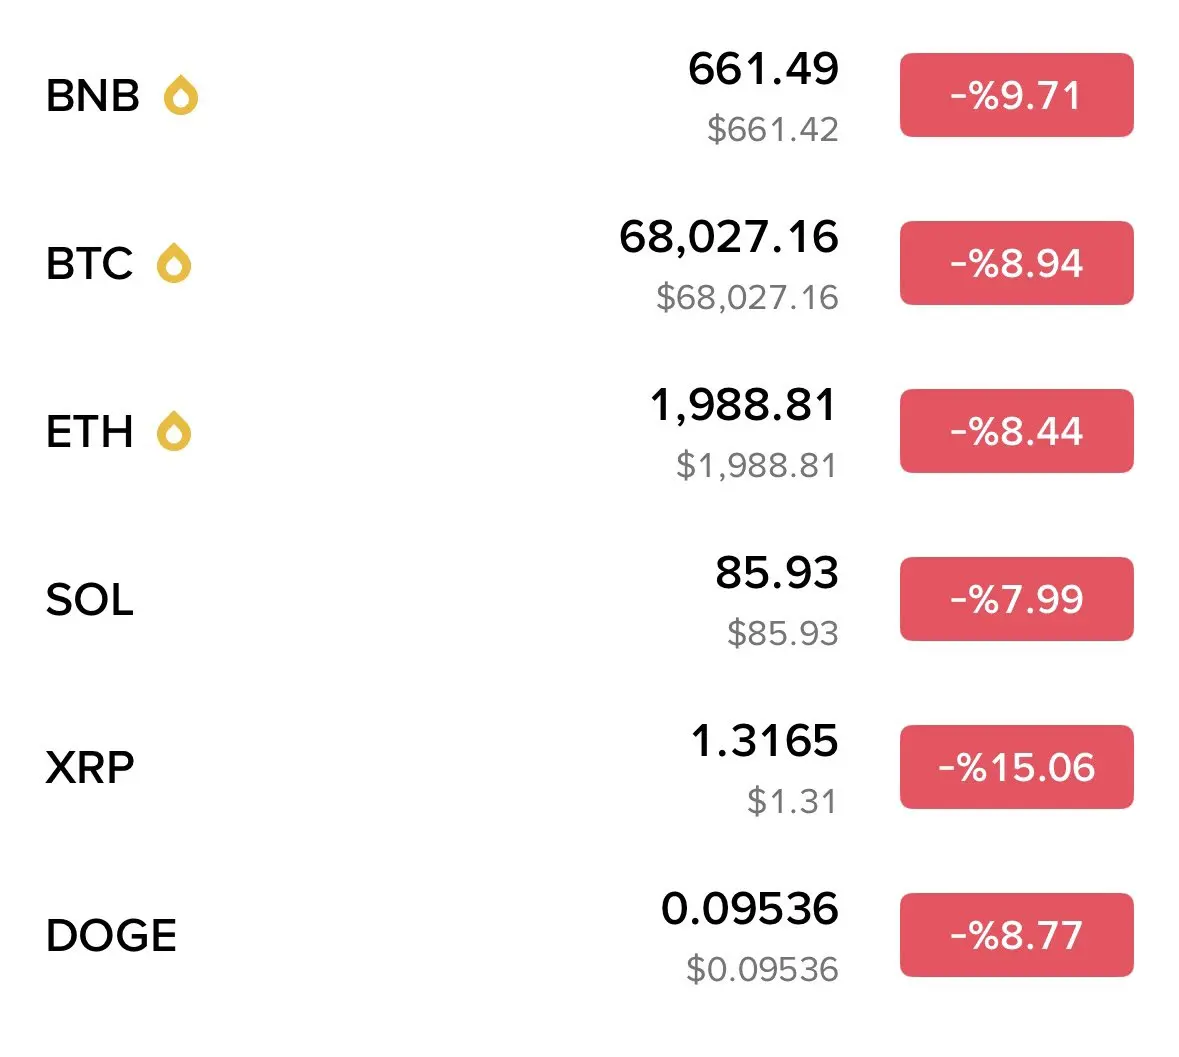Viewport: 1179px width, 1057px height.
Task: Click the -%8.94 change badge
Action: [1017, 263]
